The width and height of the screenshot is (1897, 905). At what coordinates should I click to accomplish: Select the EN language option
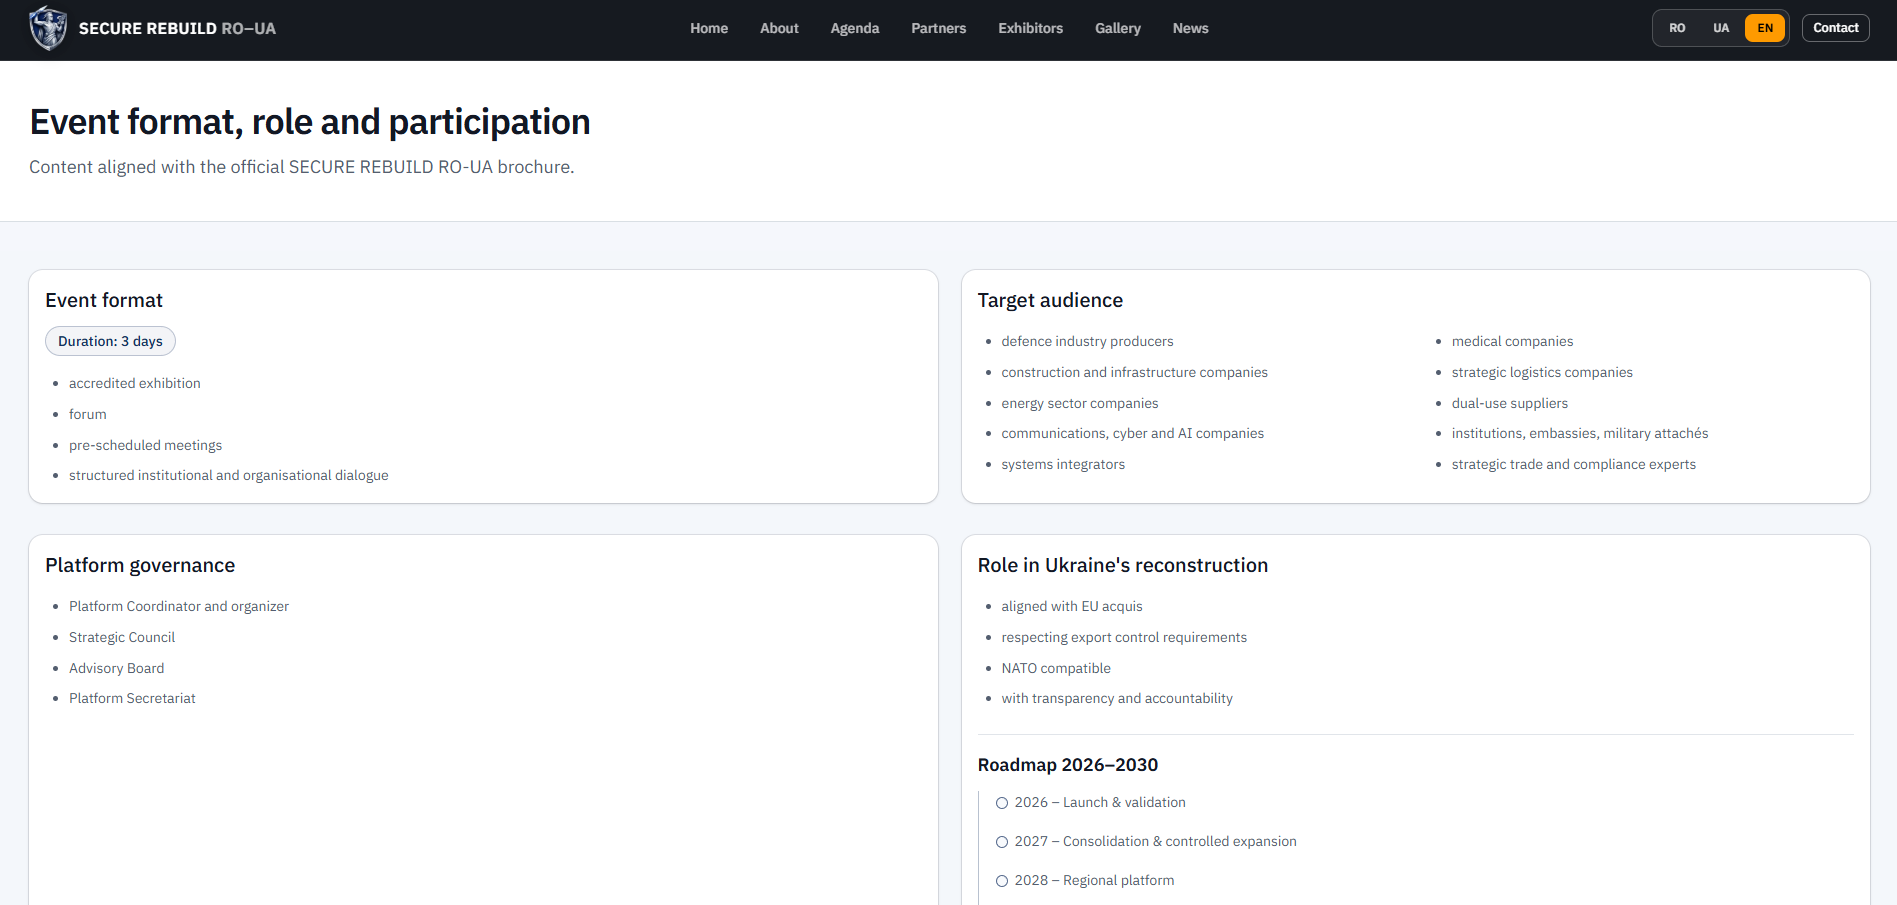pos(1765,28)
